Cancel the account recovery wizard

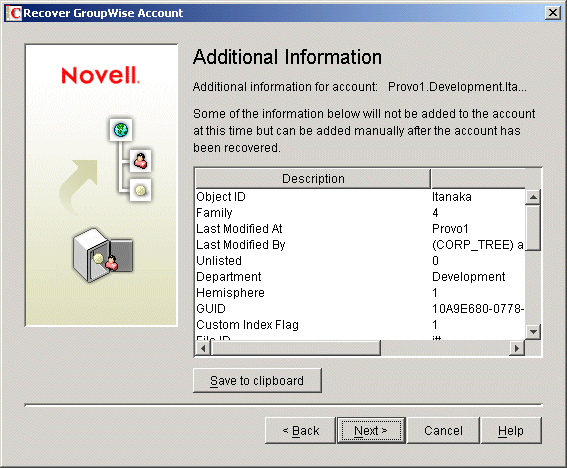(x=443, y=430)
